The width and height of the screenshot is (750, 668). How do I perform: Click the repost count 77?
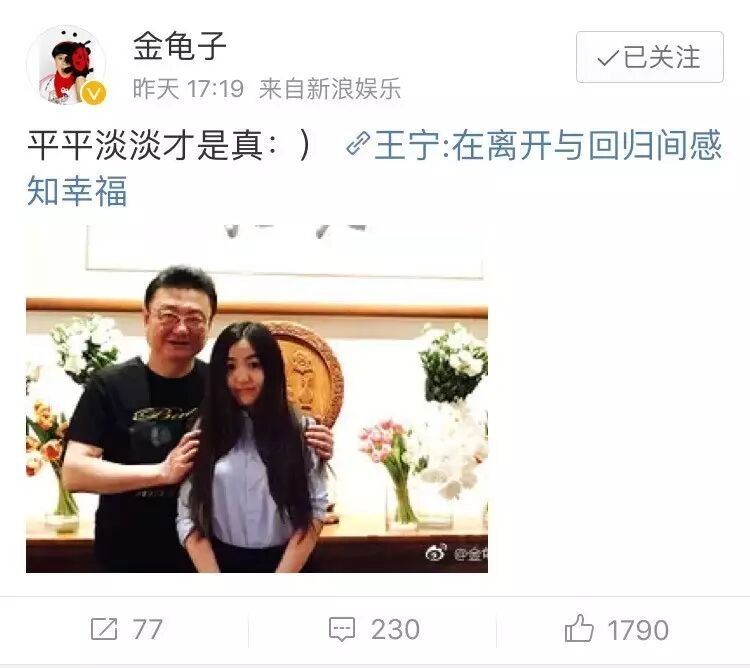coord(147,629)
